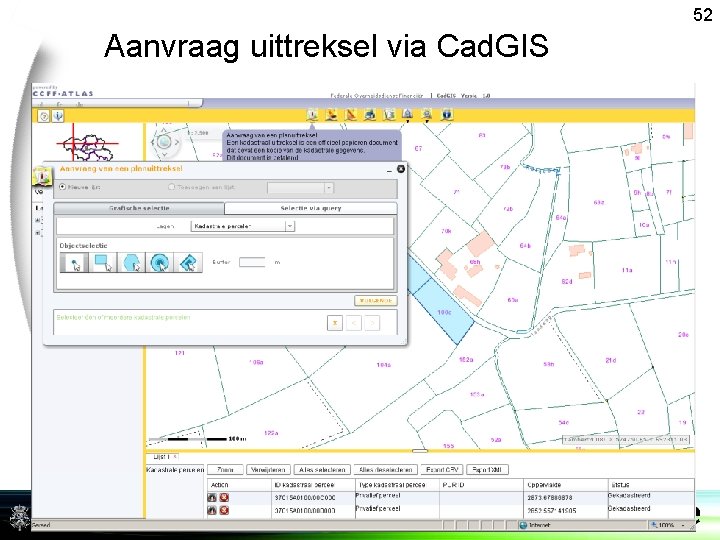Click the Alles selecteren button
Viewport: 720px width, 540px height.
coord(322,470)
